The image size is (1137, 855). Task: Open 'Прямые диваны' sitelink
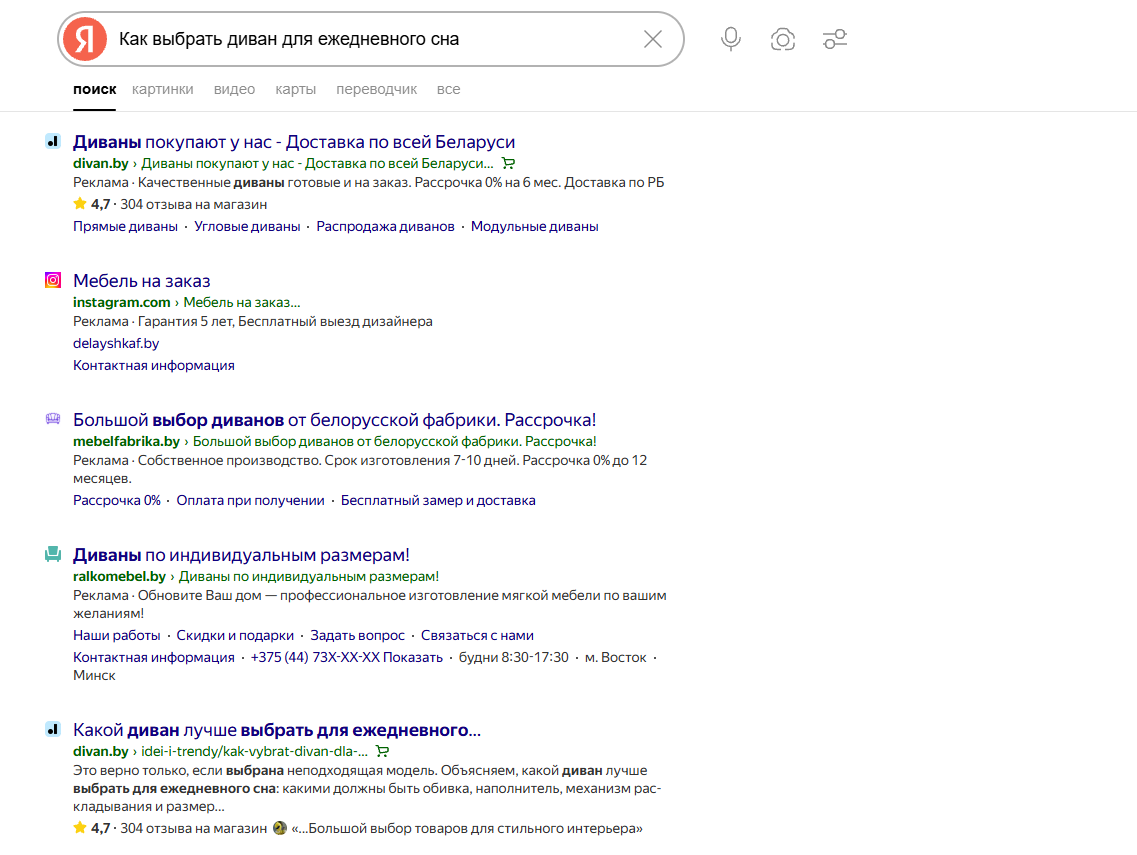125,226
